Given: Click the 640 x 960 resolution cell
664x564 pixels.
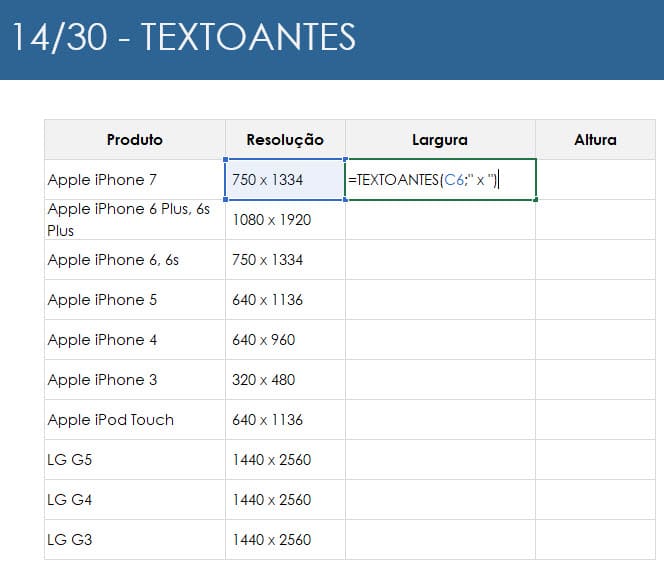Looking at the screenshot, I should (285, 340).
